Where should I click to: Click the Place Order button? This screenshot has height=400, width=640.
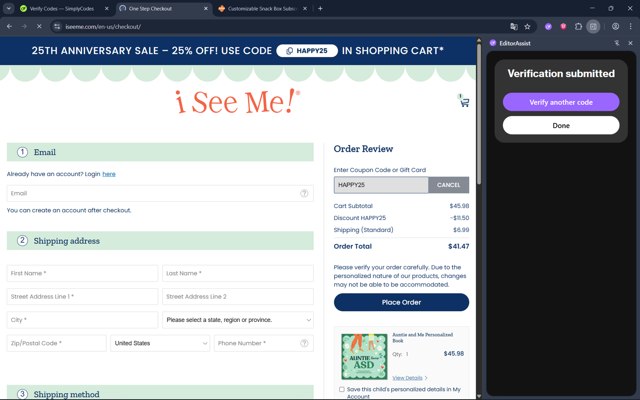[401, 302]
